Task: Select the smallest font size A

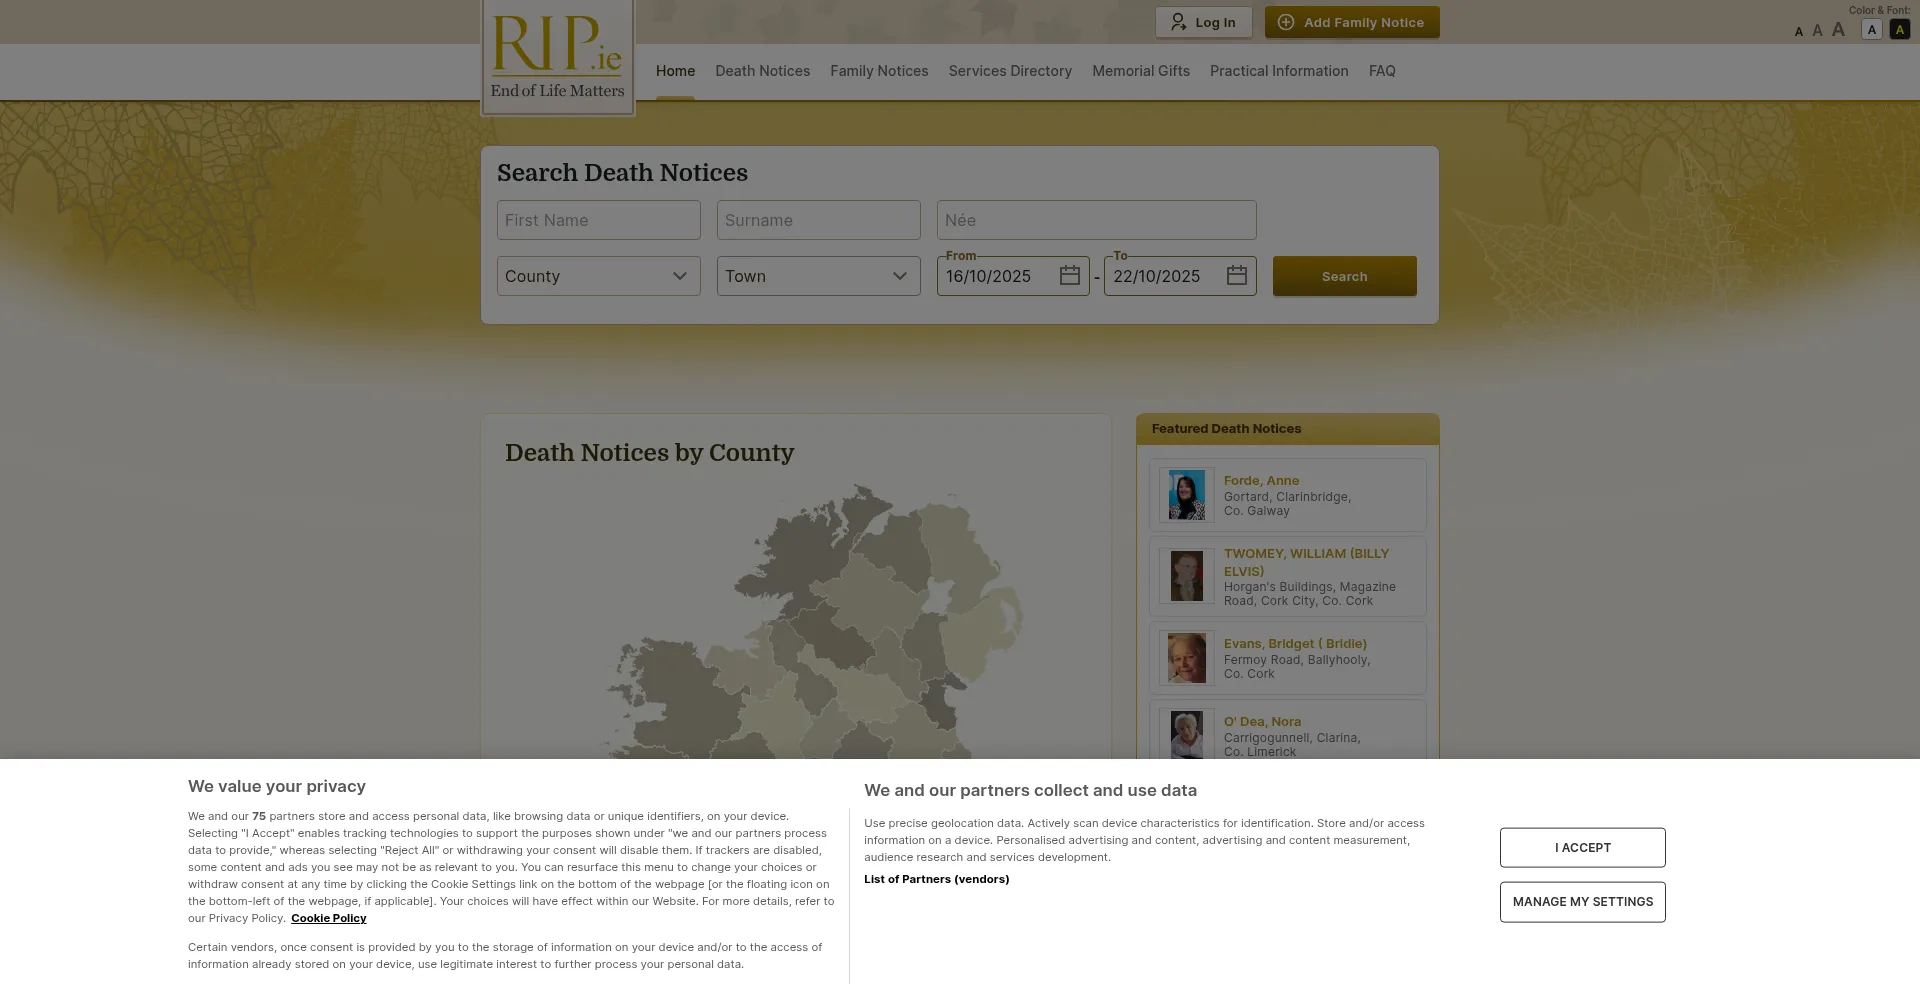Action: 1798,32
